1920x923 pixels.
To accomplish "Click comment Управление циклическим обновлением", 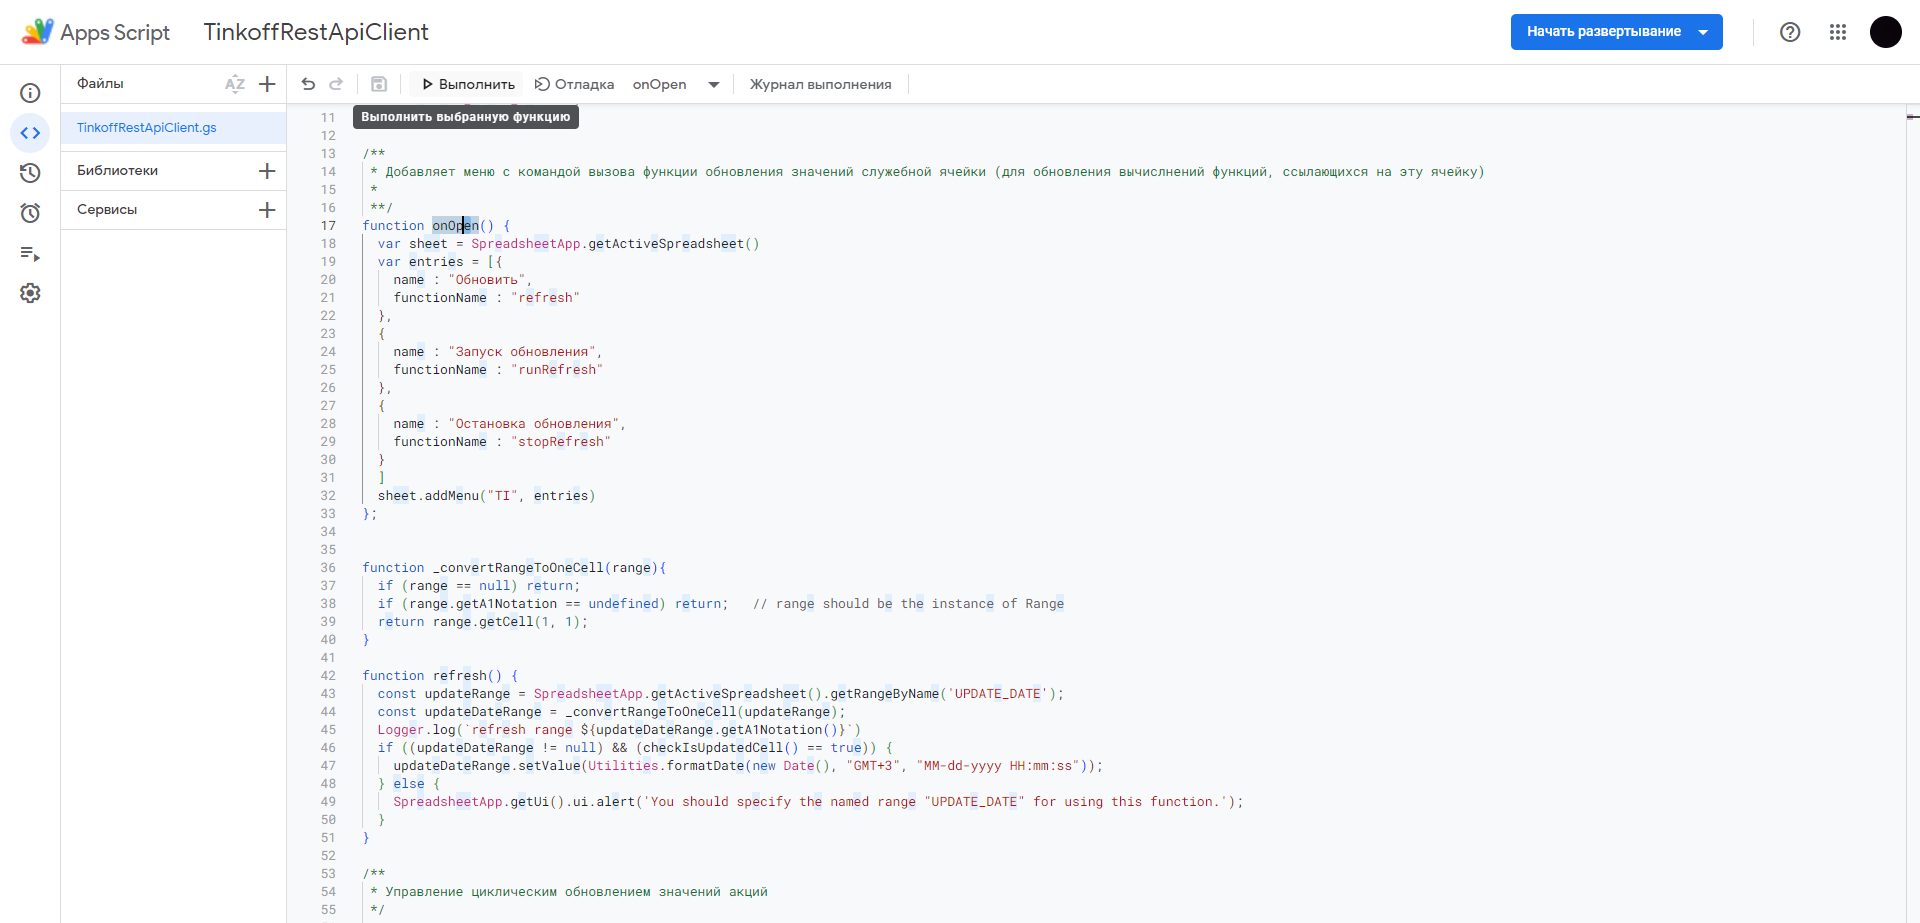I will click(x=576, y=892).
